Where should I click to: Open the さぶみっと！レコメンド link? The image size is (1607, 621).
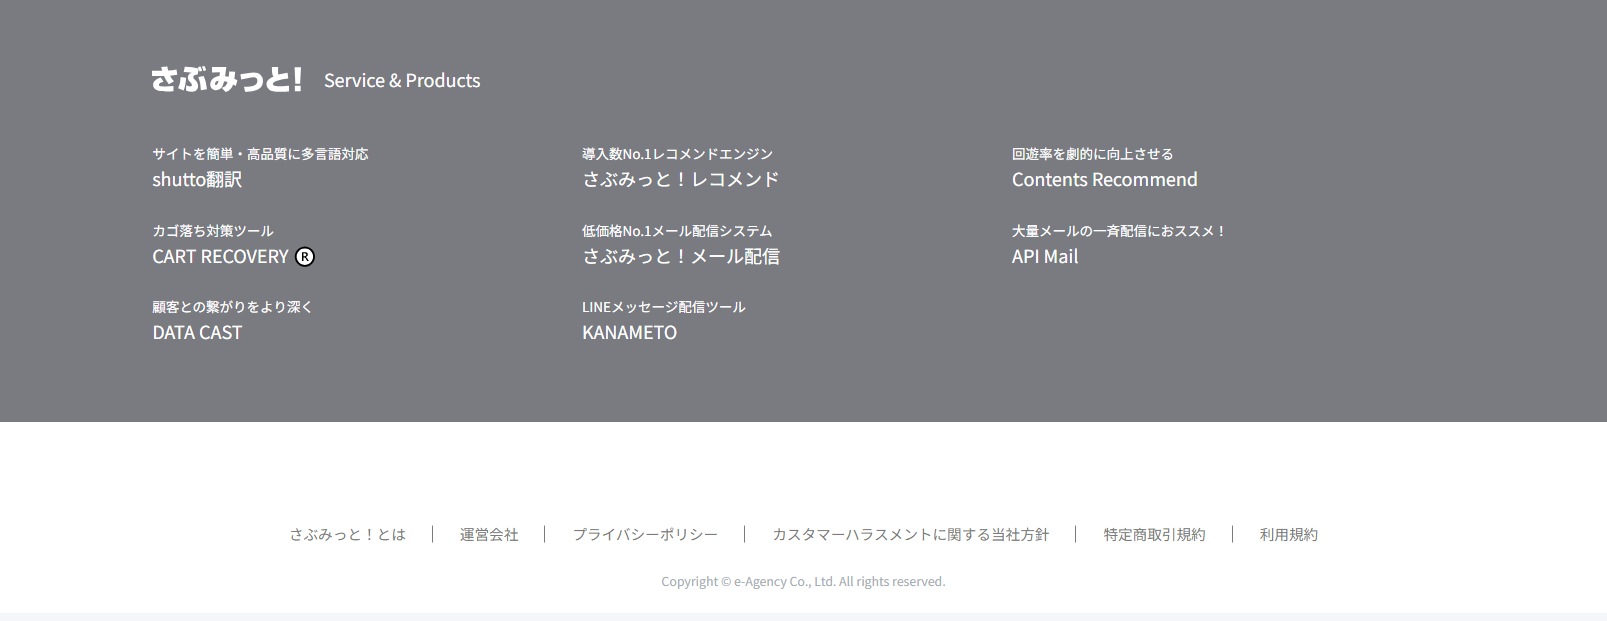(680, 180)
